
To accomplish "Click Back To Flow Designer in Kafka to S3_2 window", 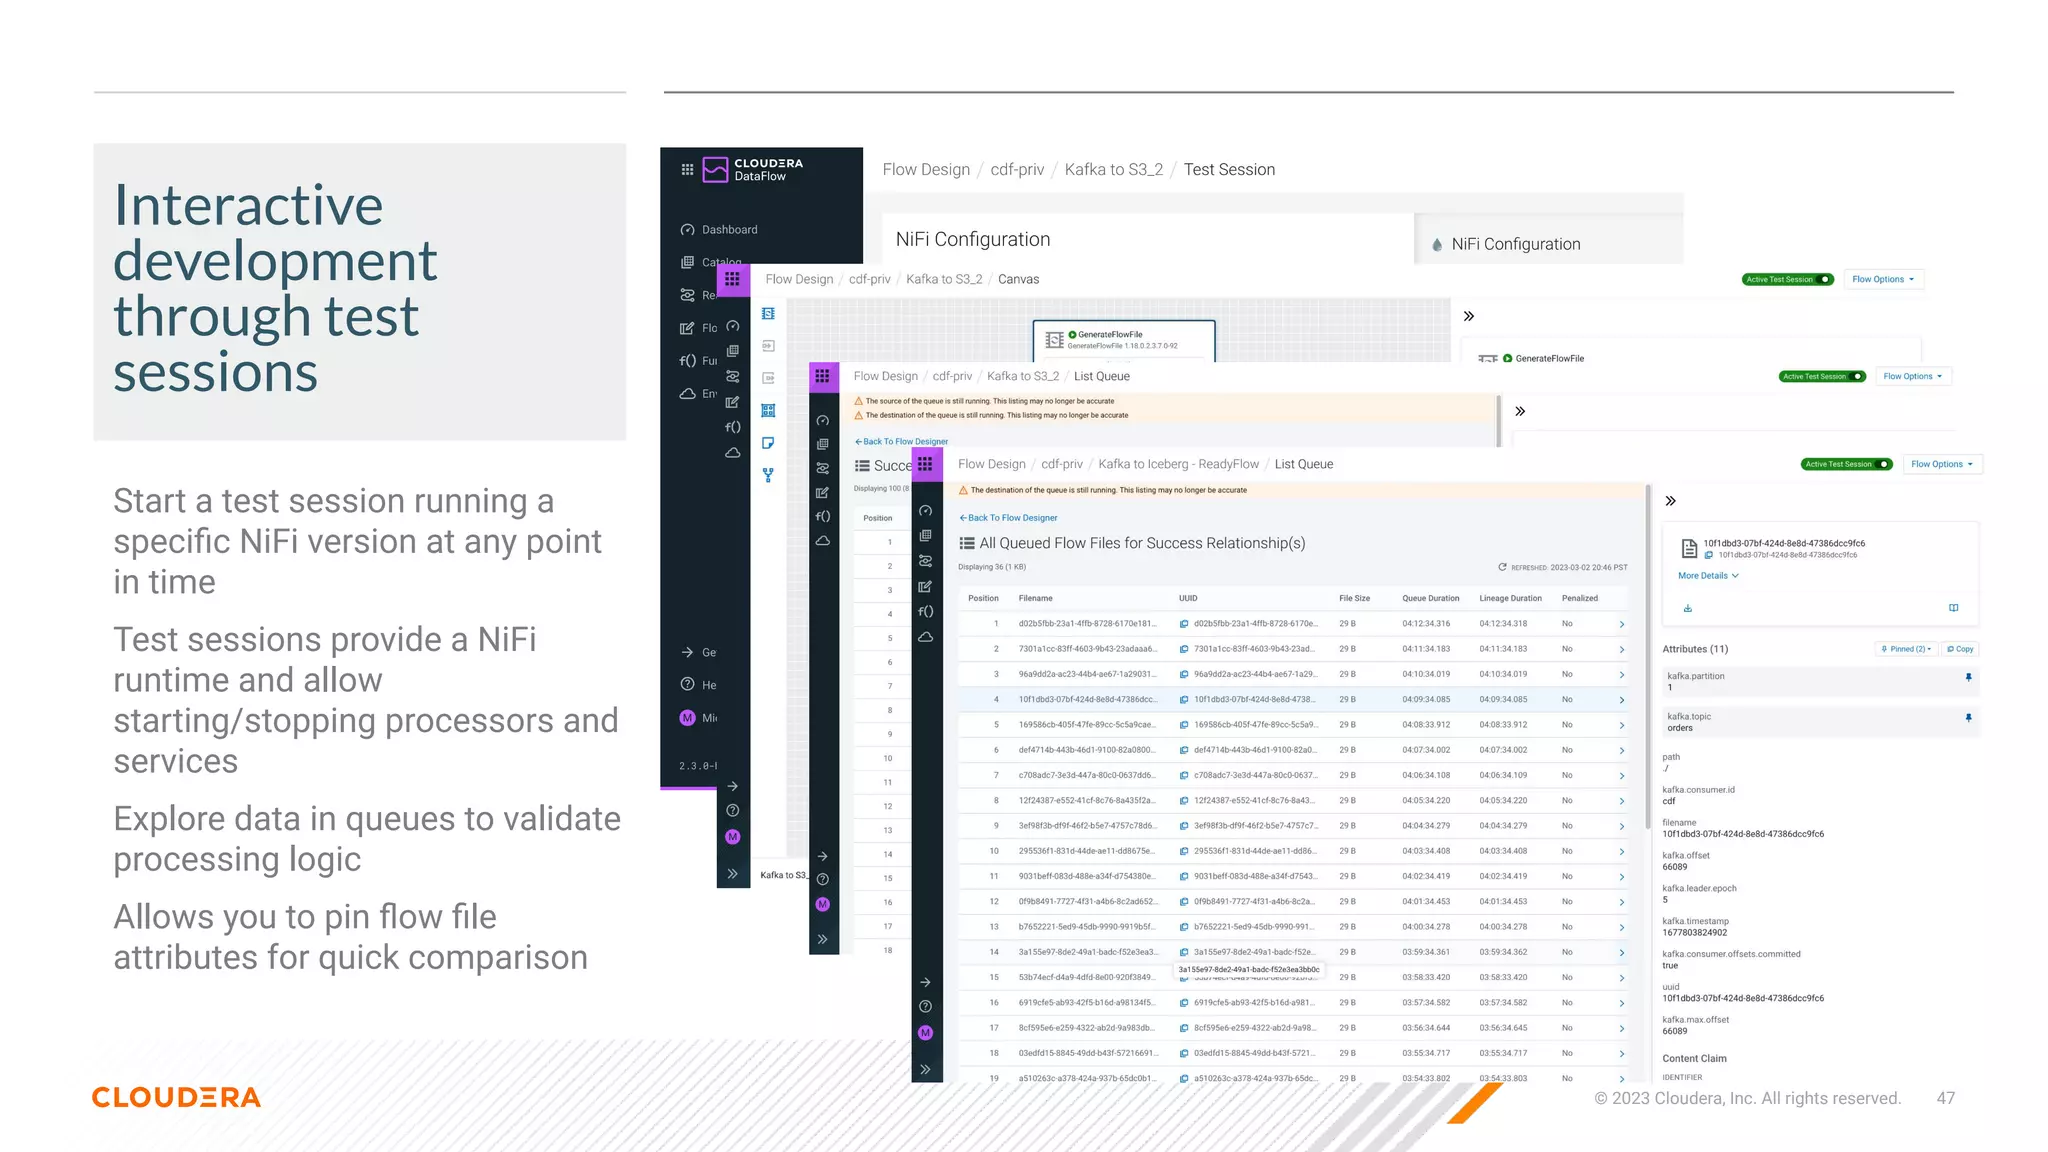I will click(901, 442).
